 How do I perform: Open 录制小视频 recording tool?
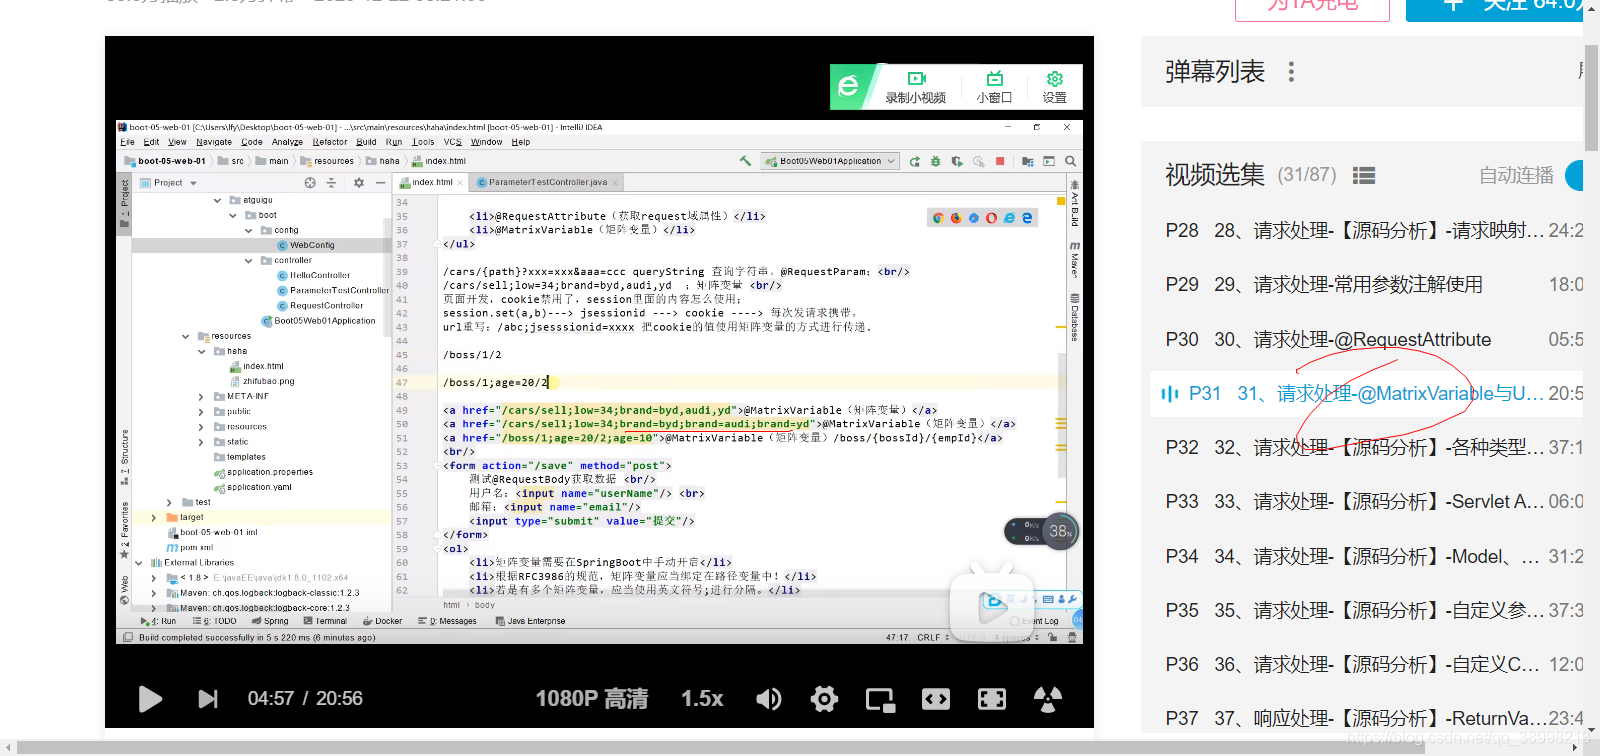point(916,87)
